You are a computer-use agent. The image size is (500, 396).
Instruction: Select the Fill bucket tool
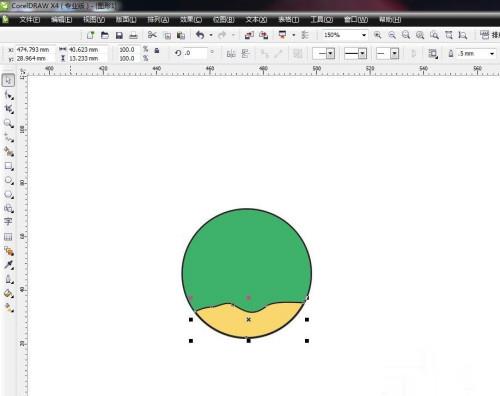[8, 293]
